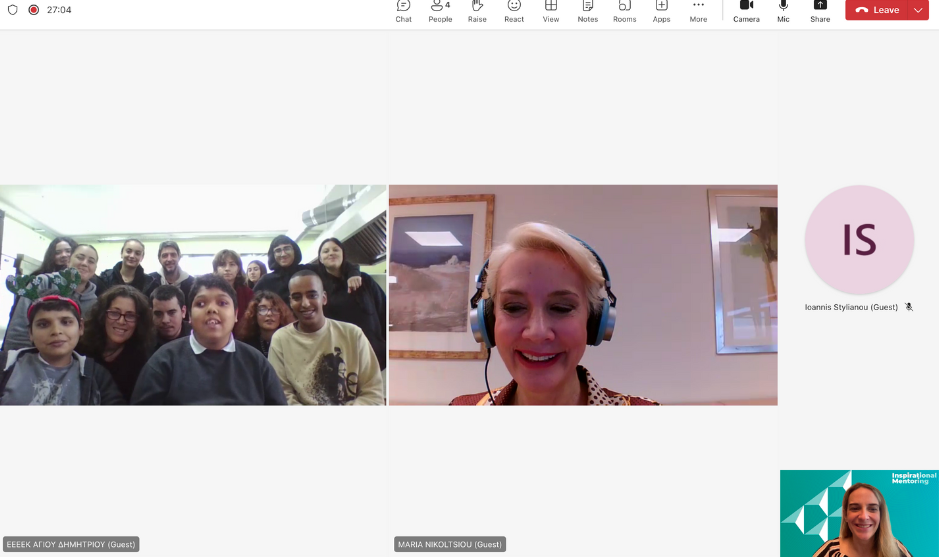939x557 pixels.
Task: Open the React emoji menu
Action: pyautogui.click(x=514, y=11)
